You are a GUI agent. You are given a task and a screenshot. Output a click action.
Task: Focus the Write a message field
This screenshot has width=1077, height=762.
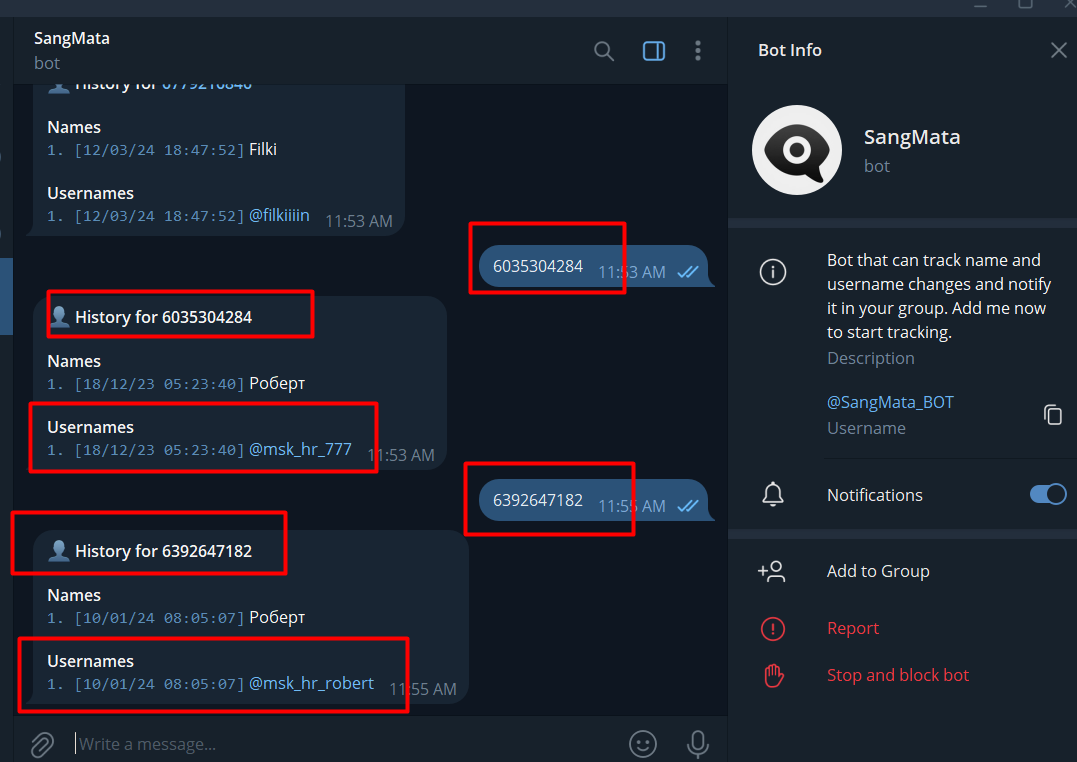click(x=343, y=744)
